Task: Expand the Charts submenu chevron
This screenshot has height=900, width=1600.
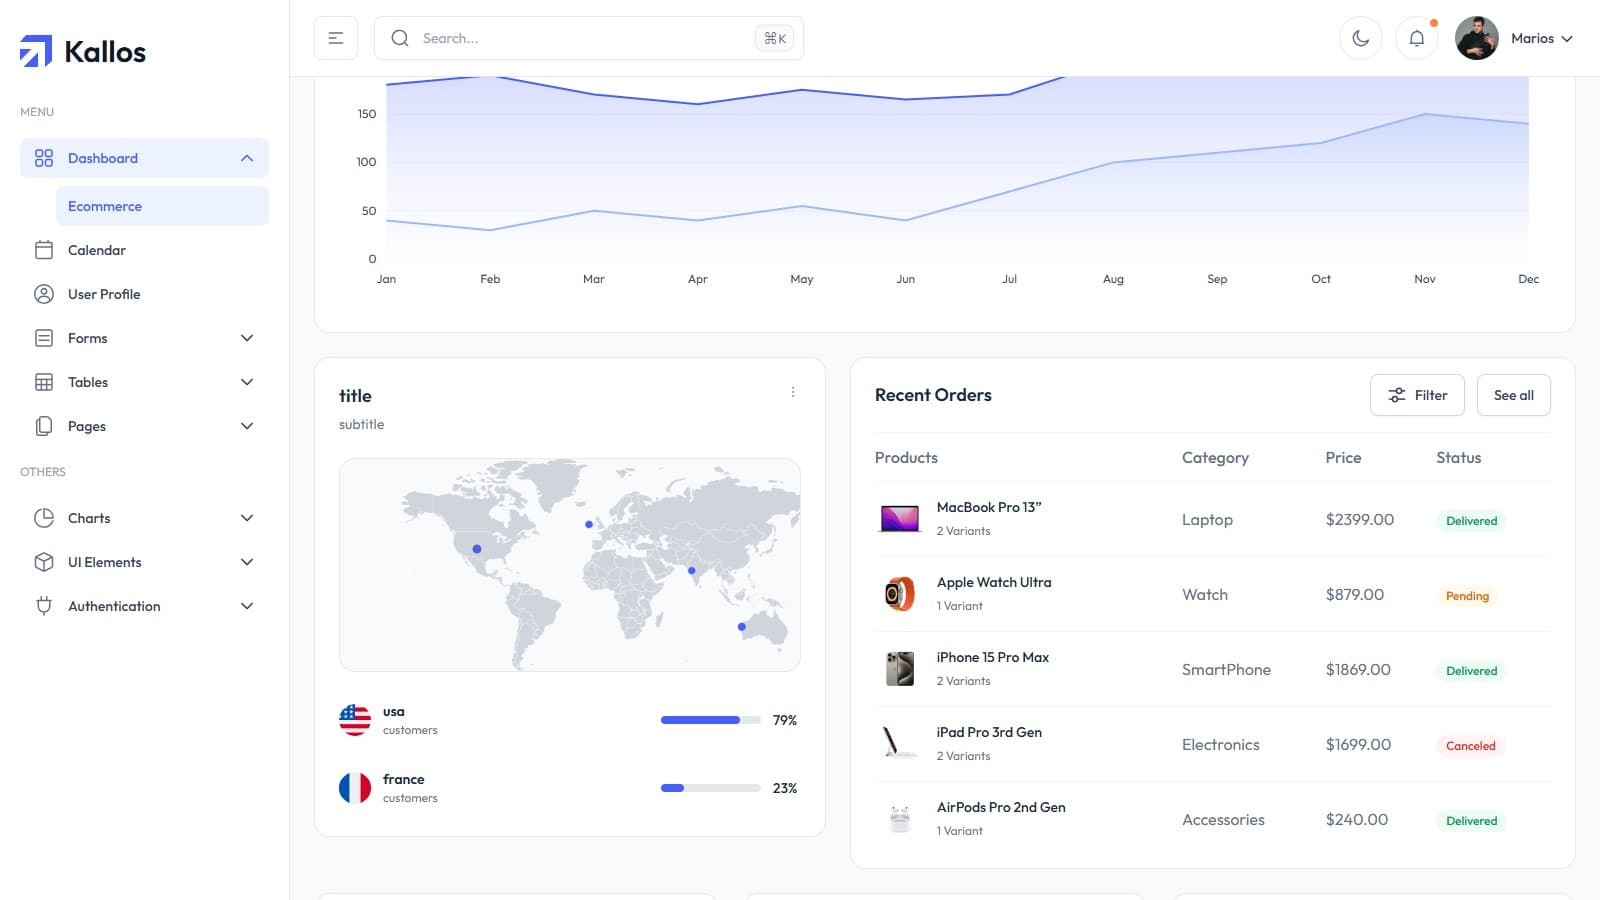Action: pyautogui.click(x=247, y=518)
